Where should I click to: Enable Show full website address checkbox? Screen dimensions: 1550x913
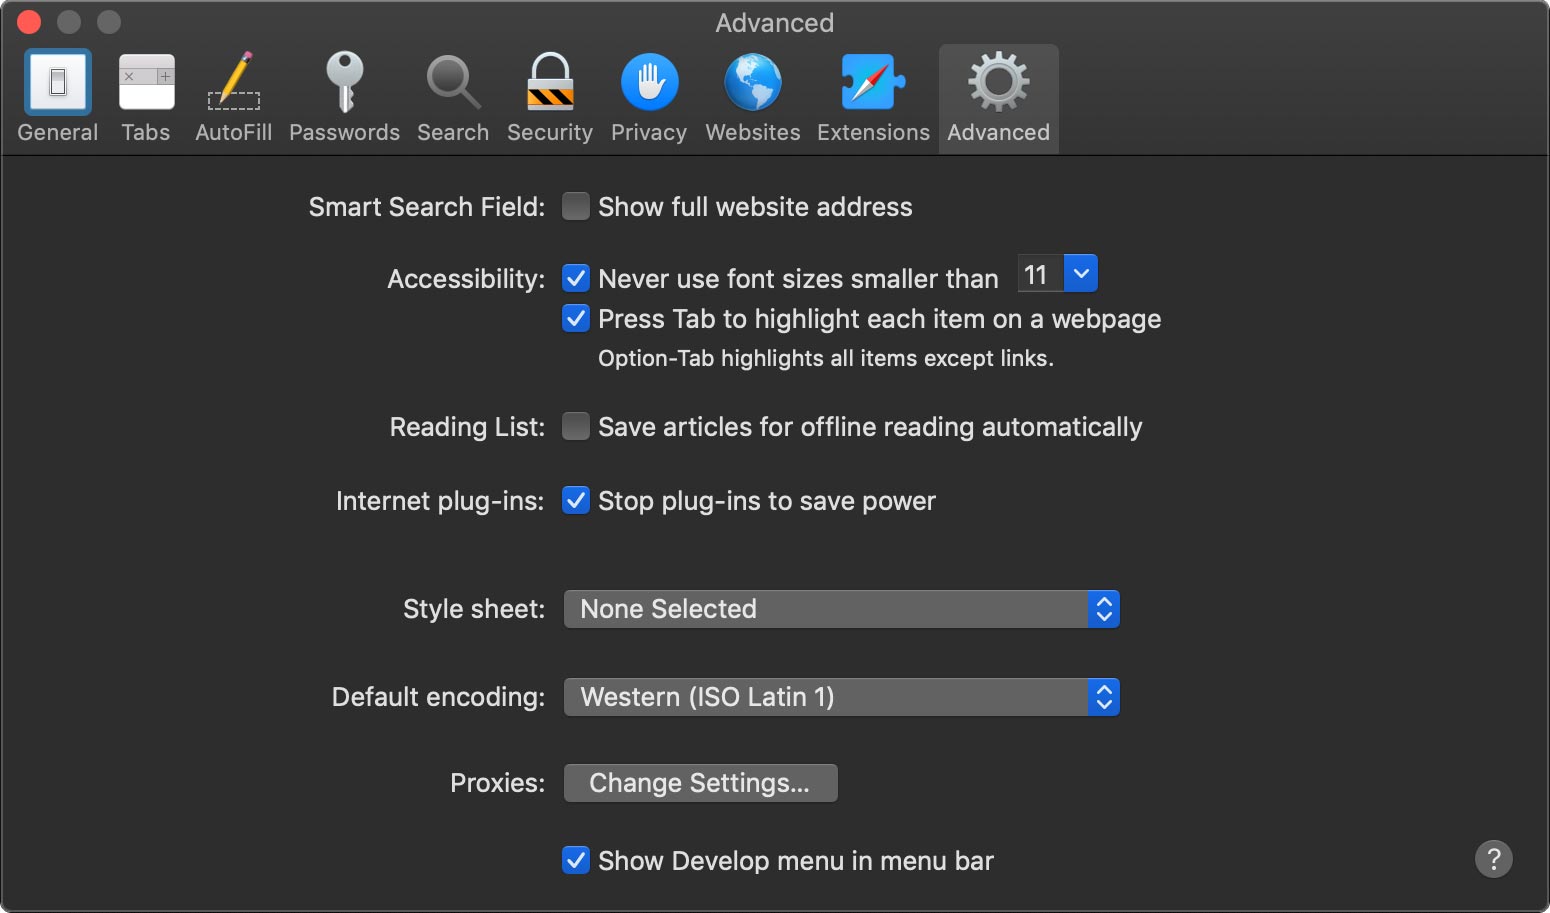point(576,207)
